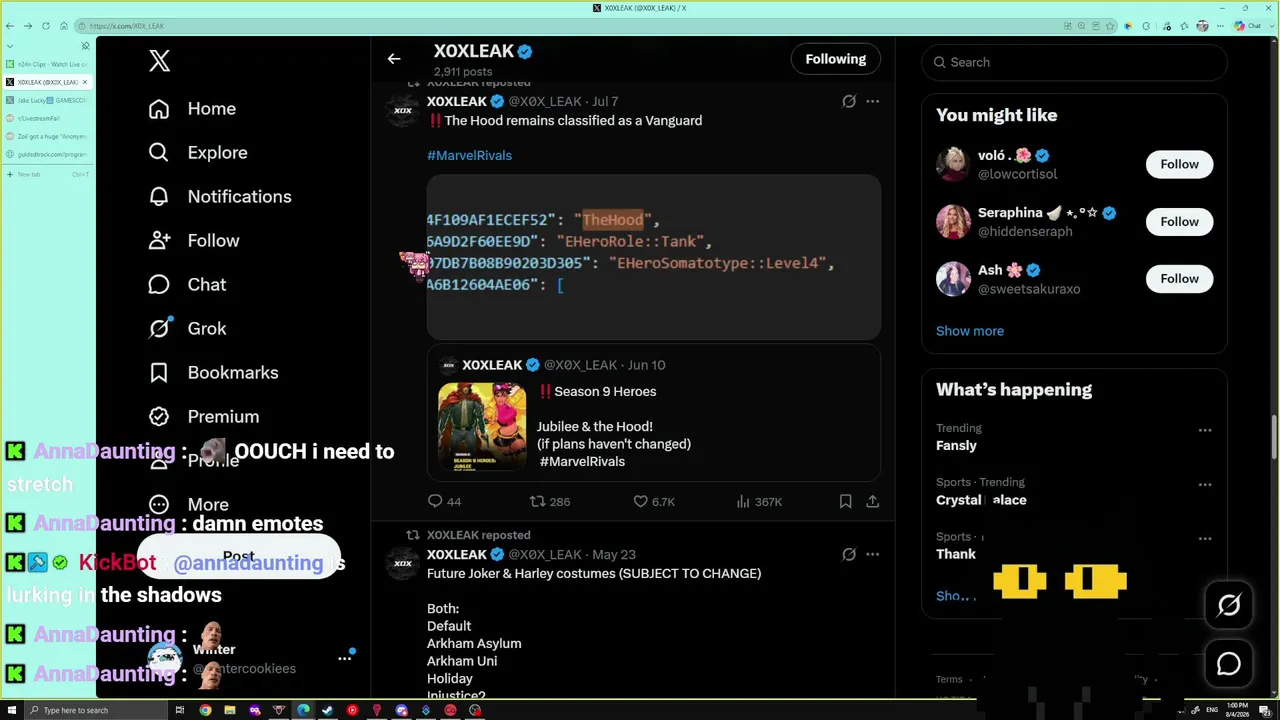Open Google Chrome from the taskbar
Screen dimensions: 1280x720
point(205,711)
